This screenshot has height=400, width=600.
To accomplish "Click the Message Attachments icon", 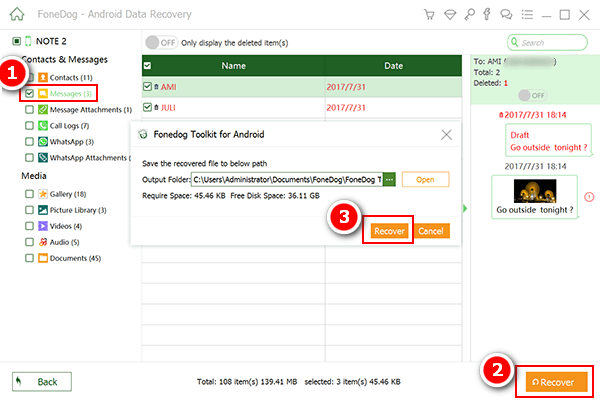I will [x=43, y=110].
